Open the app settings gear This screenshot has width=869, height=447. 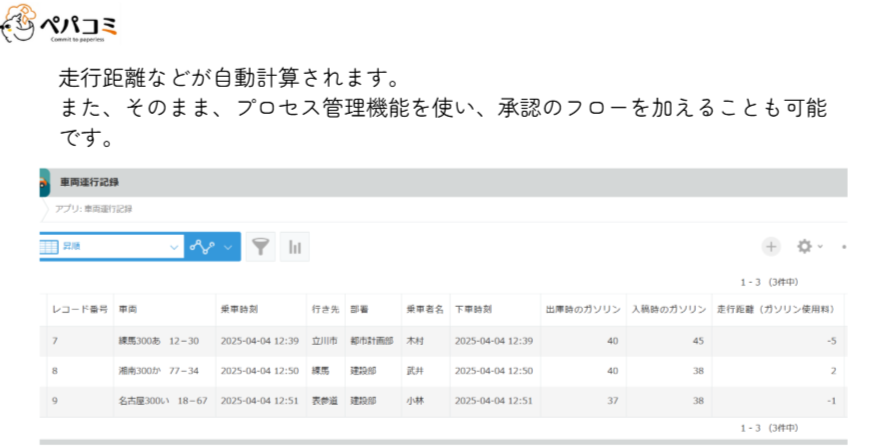(x=804, y=246)
